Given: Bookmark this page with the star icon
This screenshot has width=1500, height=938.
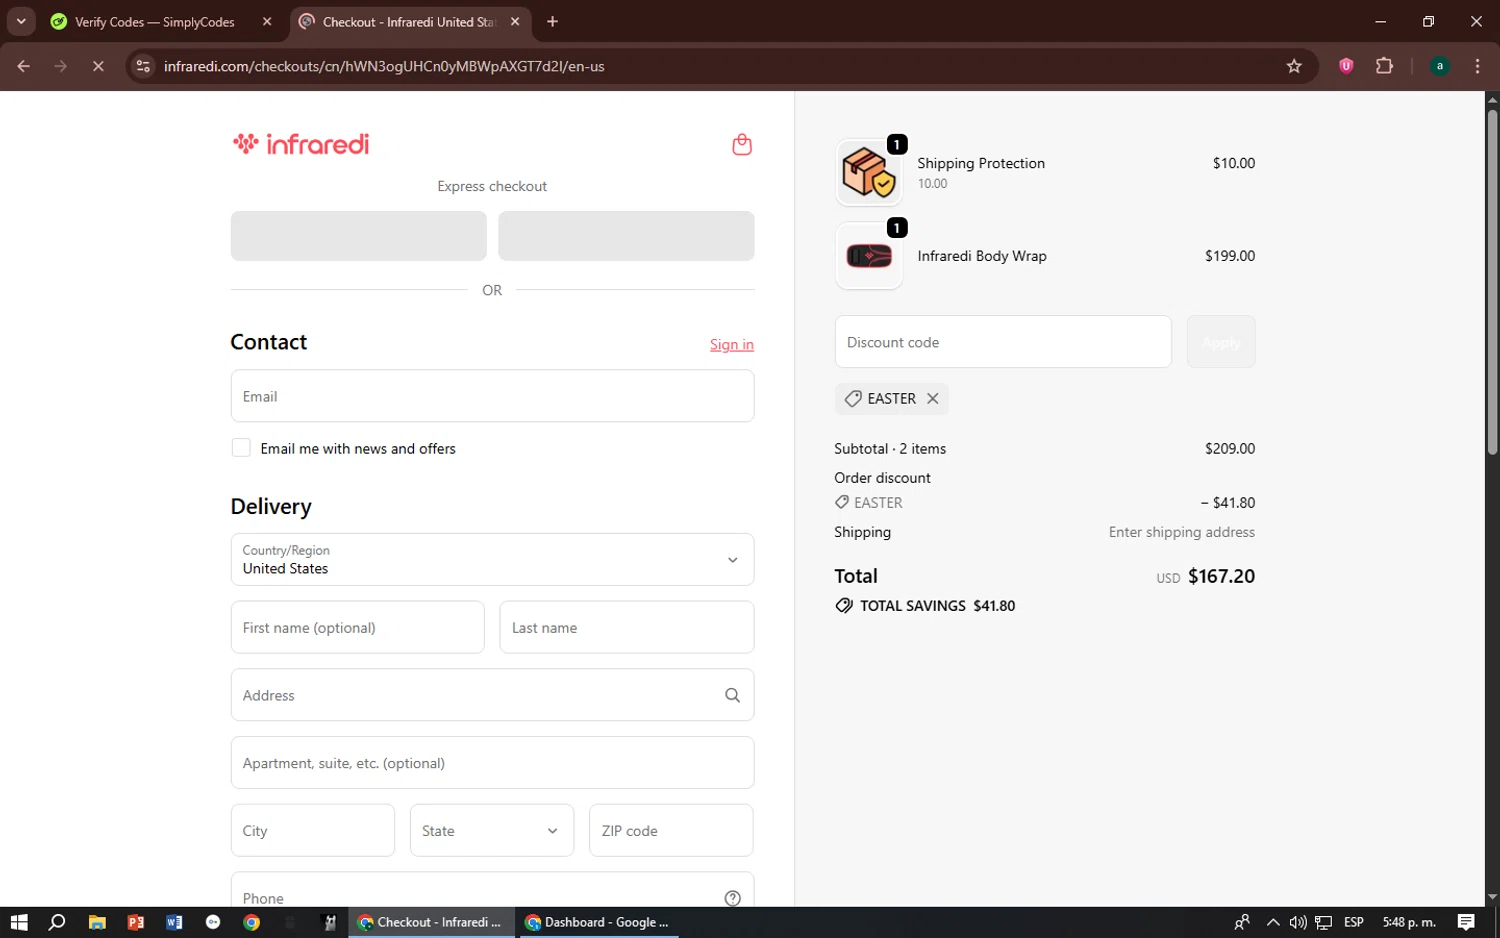Looking at the screenshot, I should click(1294, 66).
